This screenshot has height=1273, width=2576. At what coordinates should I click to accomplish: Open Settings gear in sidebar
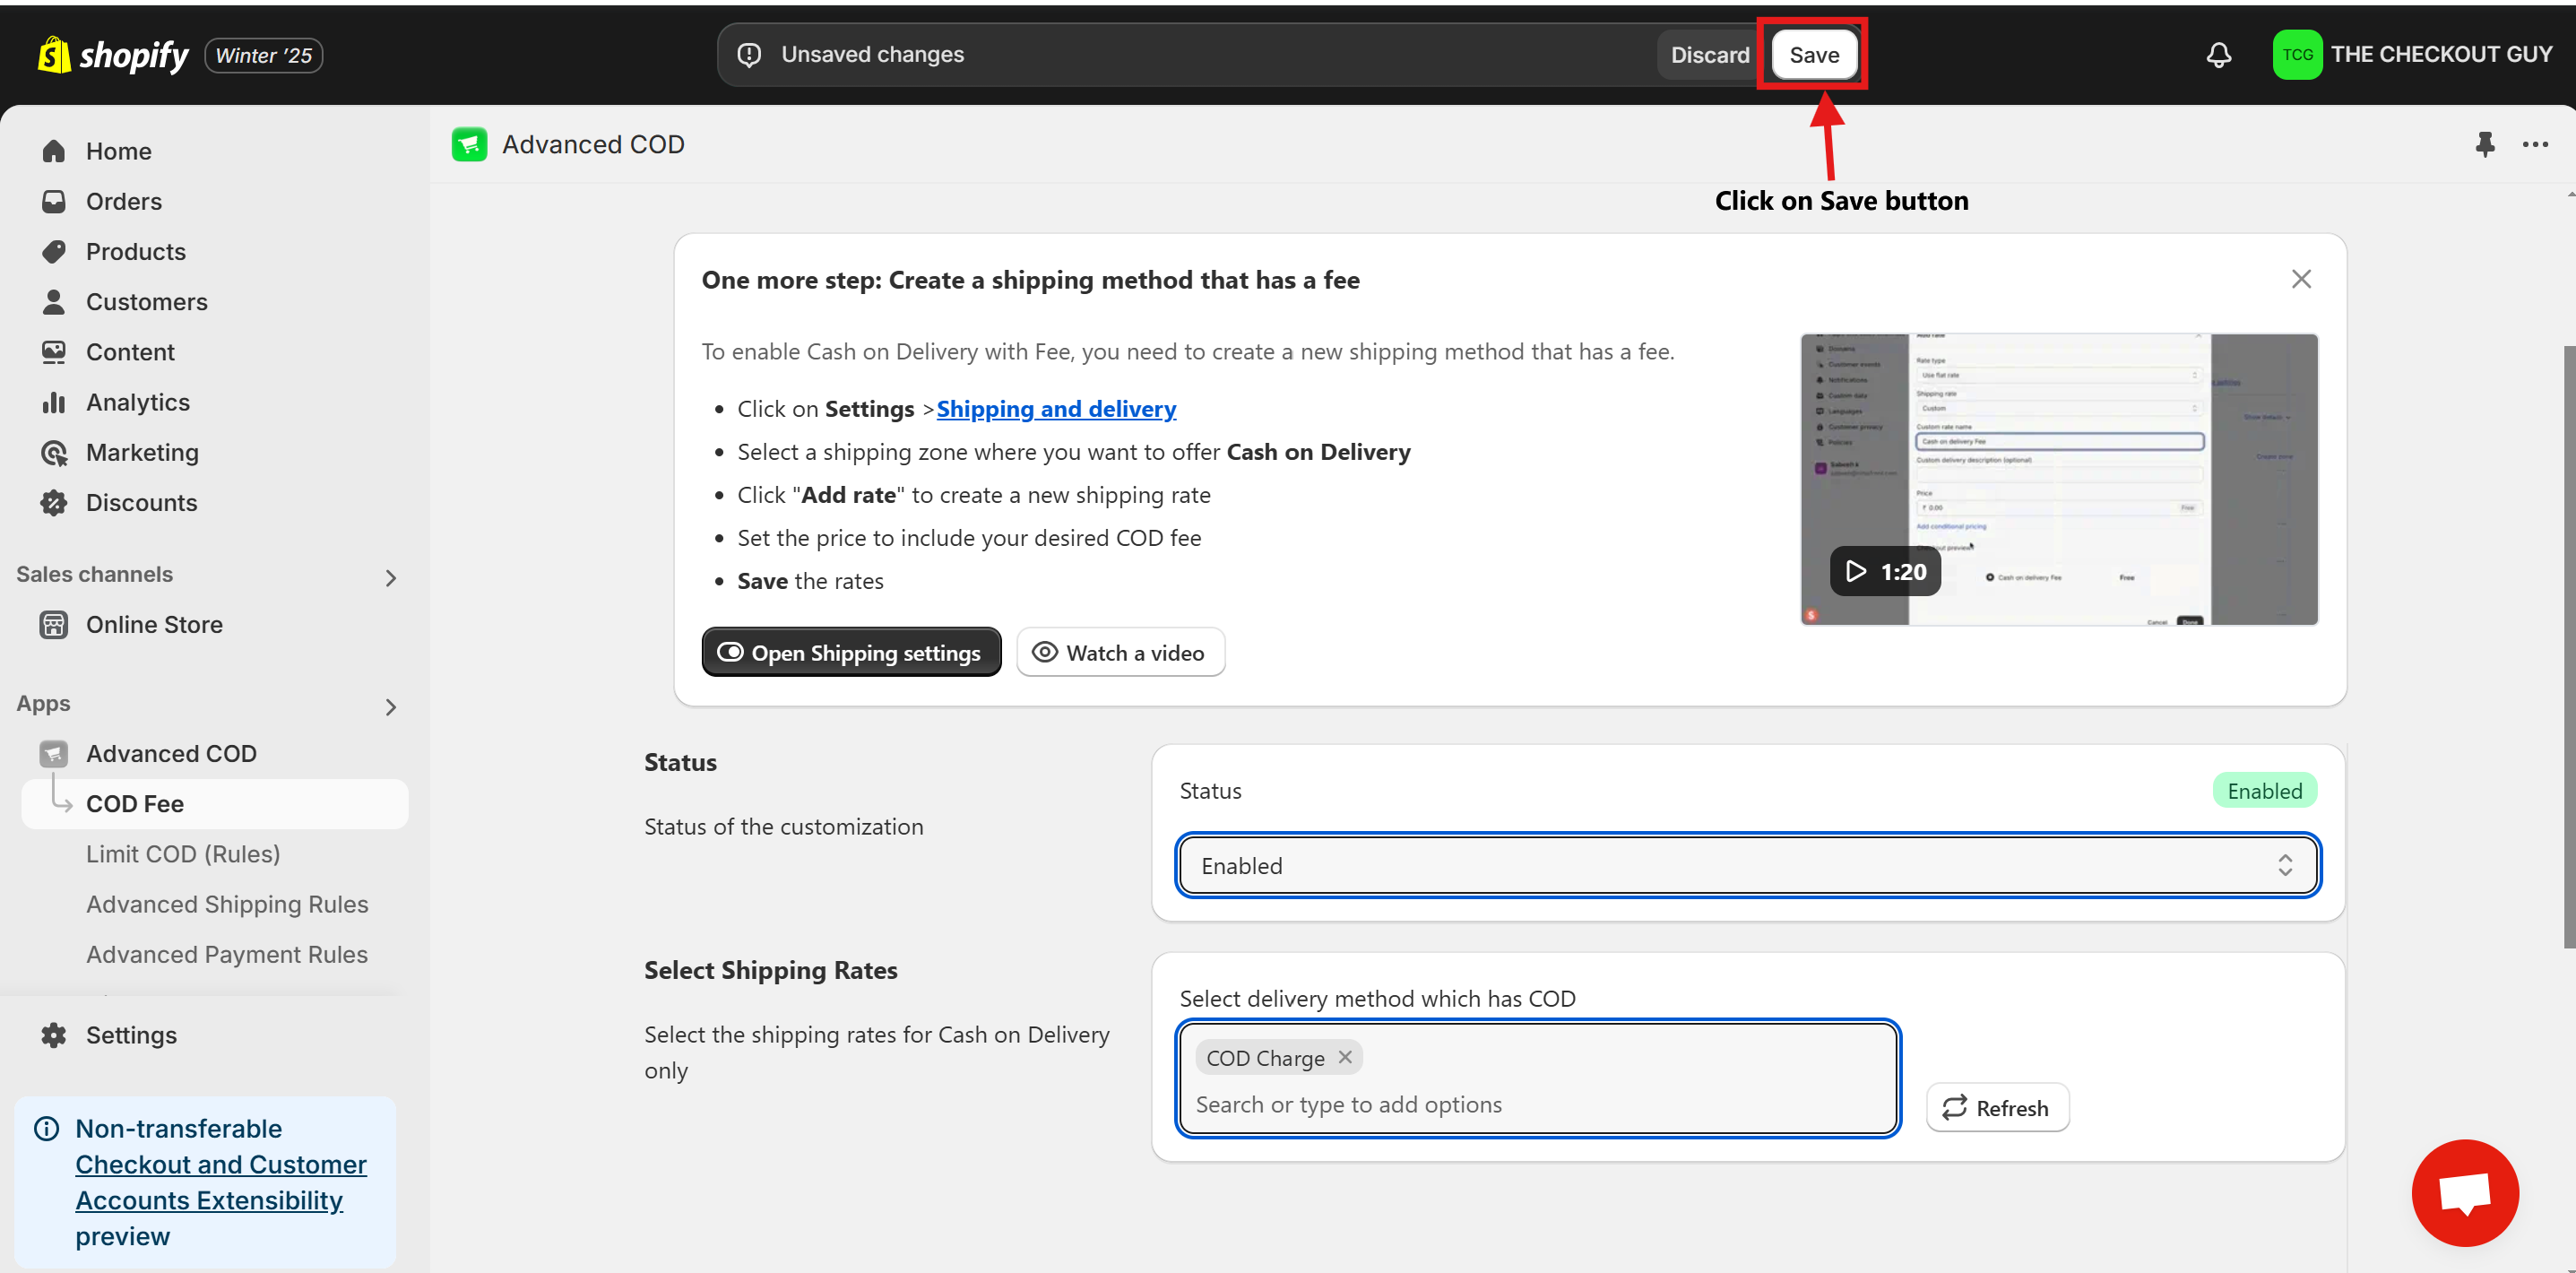pos(54,1035)
